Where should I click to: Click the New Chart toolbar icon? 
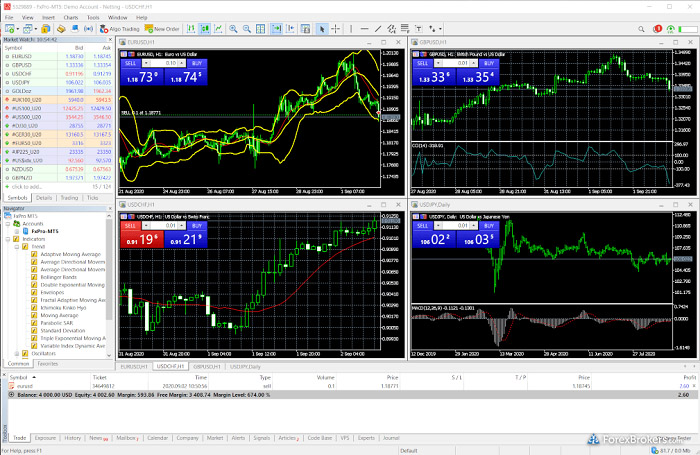pyautogui.click(x=9, y=29)
